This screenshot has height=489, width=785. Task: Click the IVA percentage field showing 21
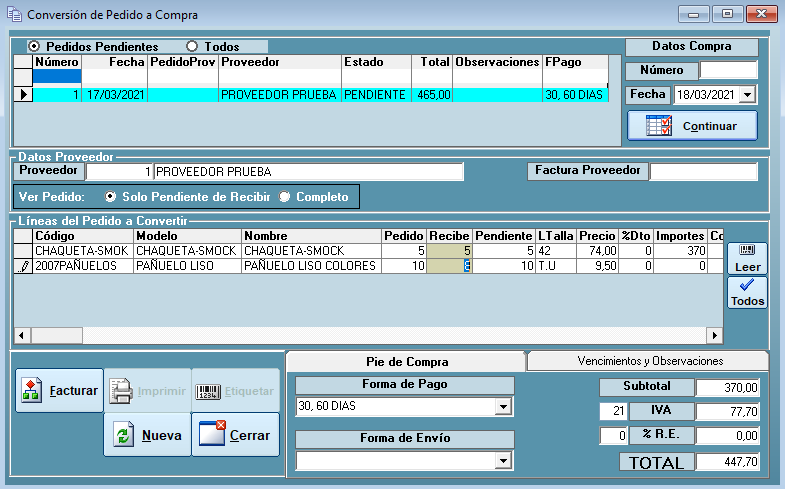coord(613,411)
